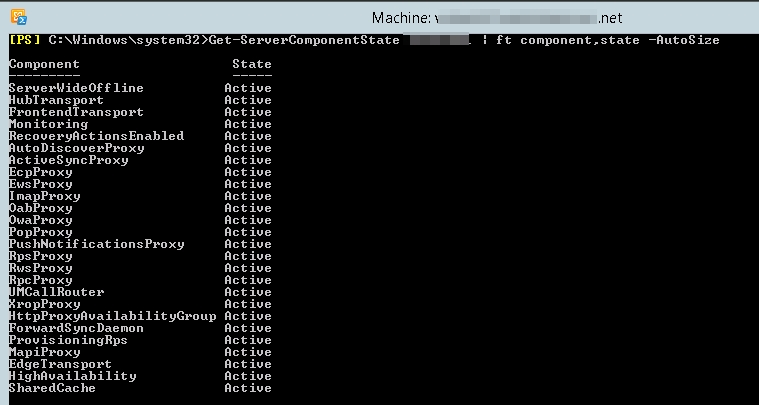Select the HubTransport component name

[x=56, y=100]
